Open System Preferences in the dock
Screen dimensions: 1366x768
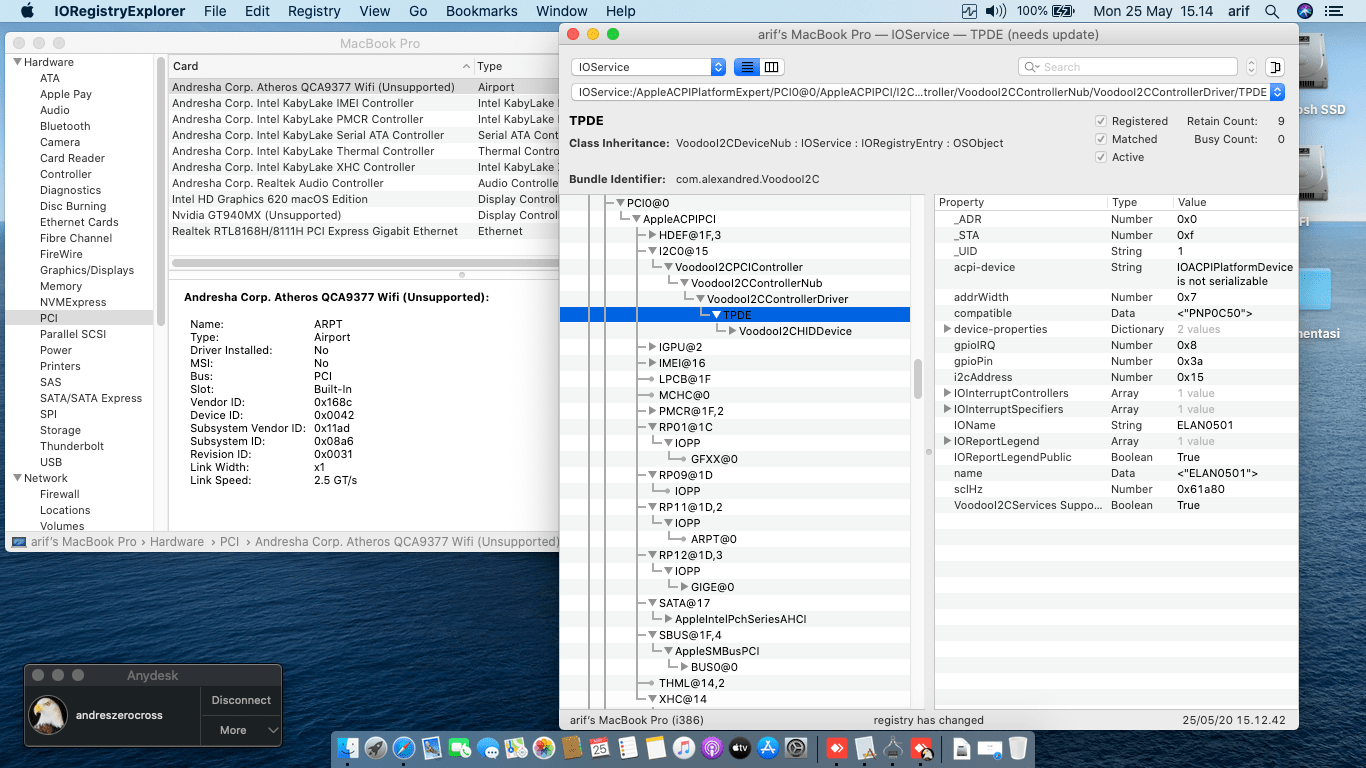coord(796,748)
